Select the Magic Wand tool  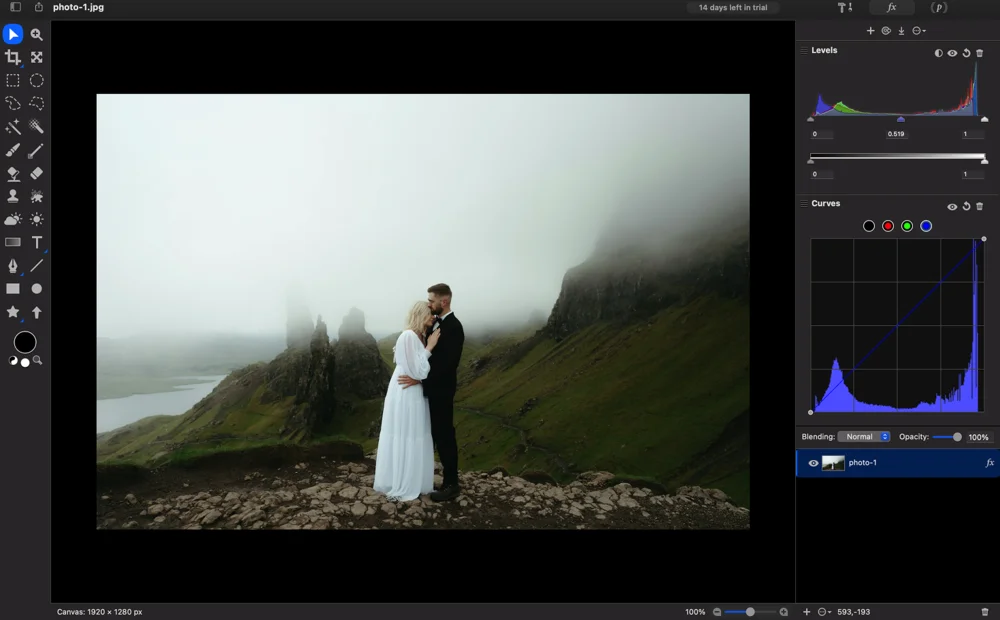click(13, 127)
